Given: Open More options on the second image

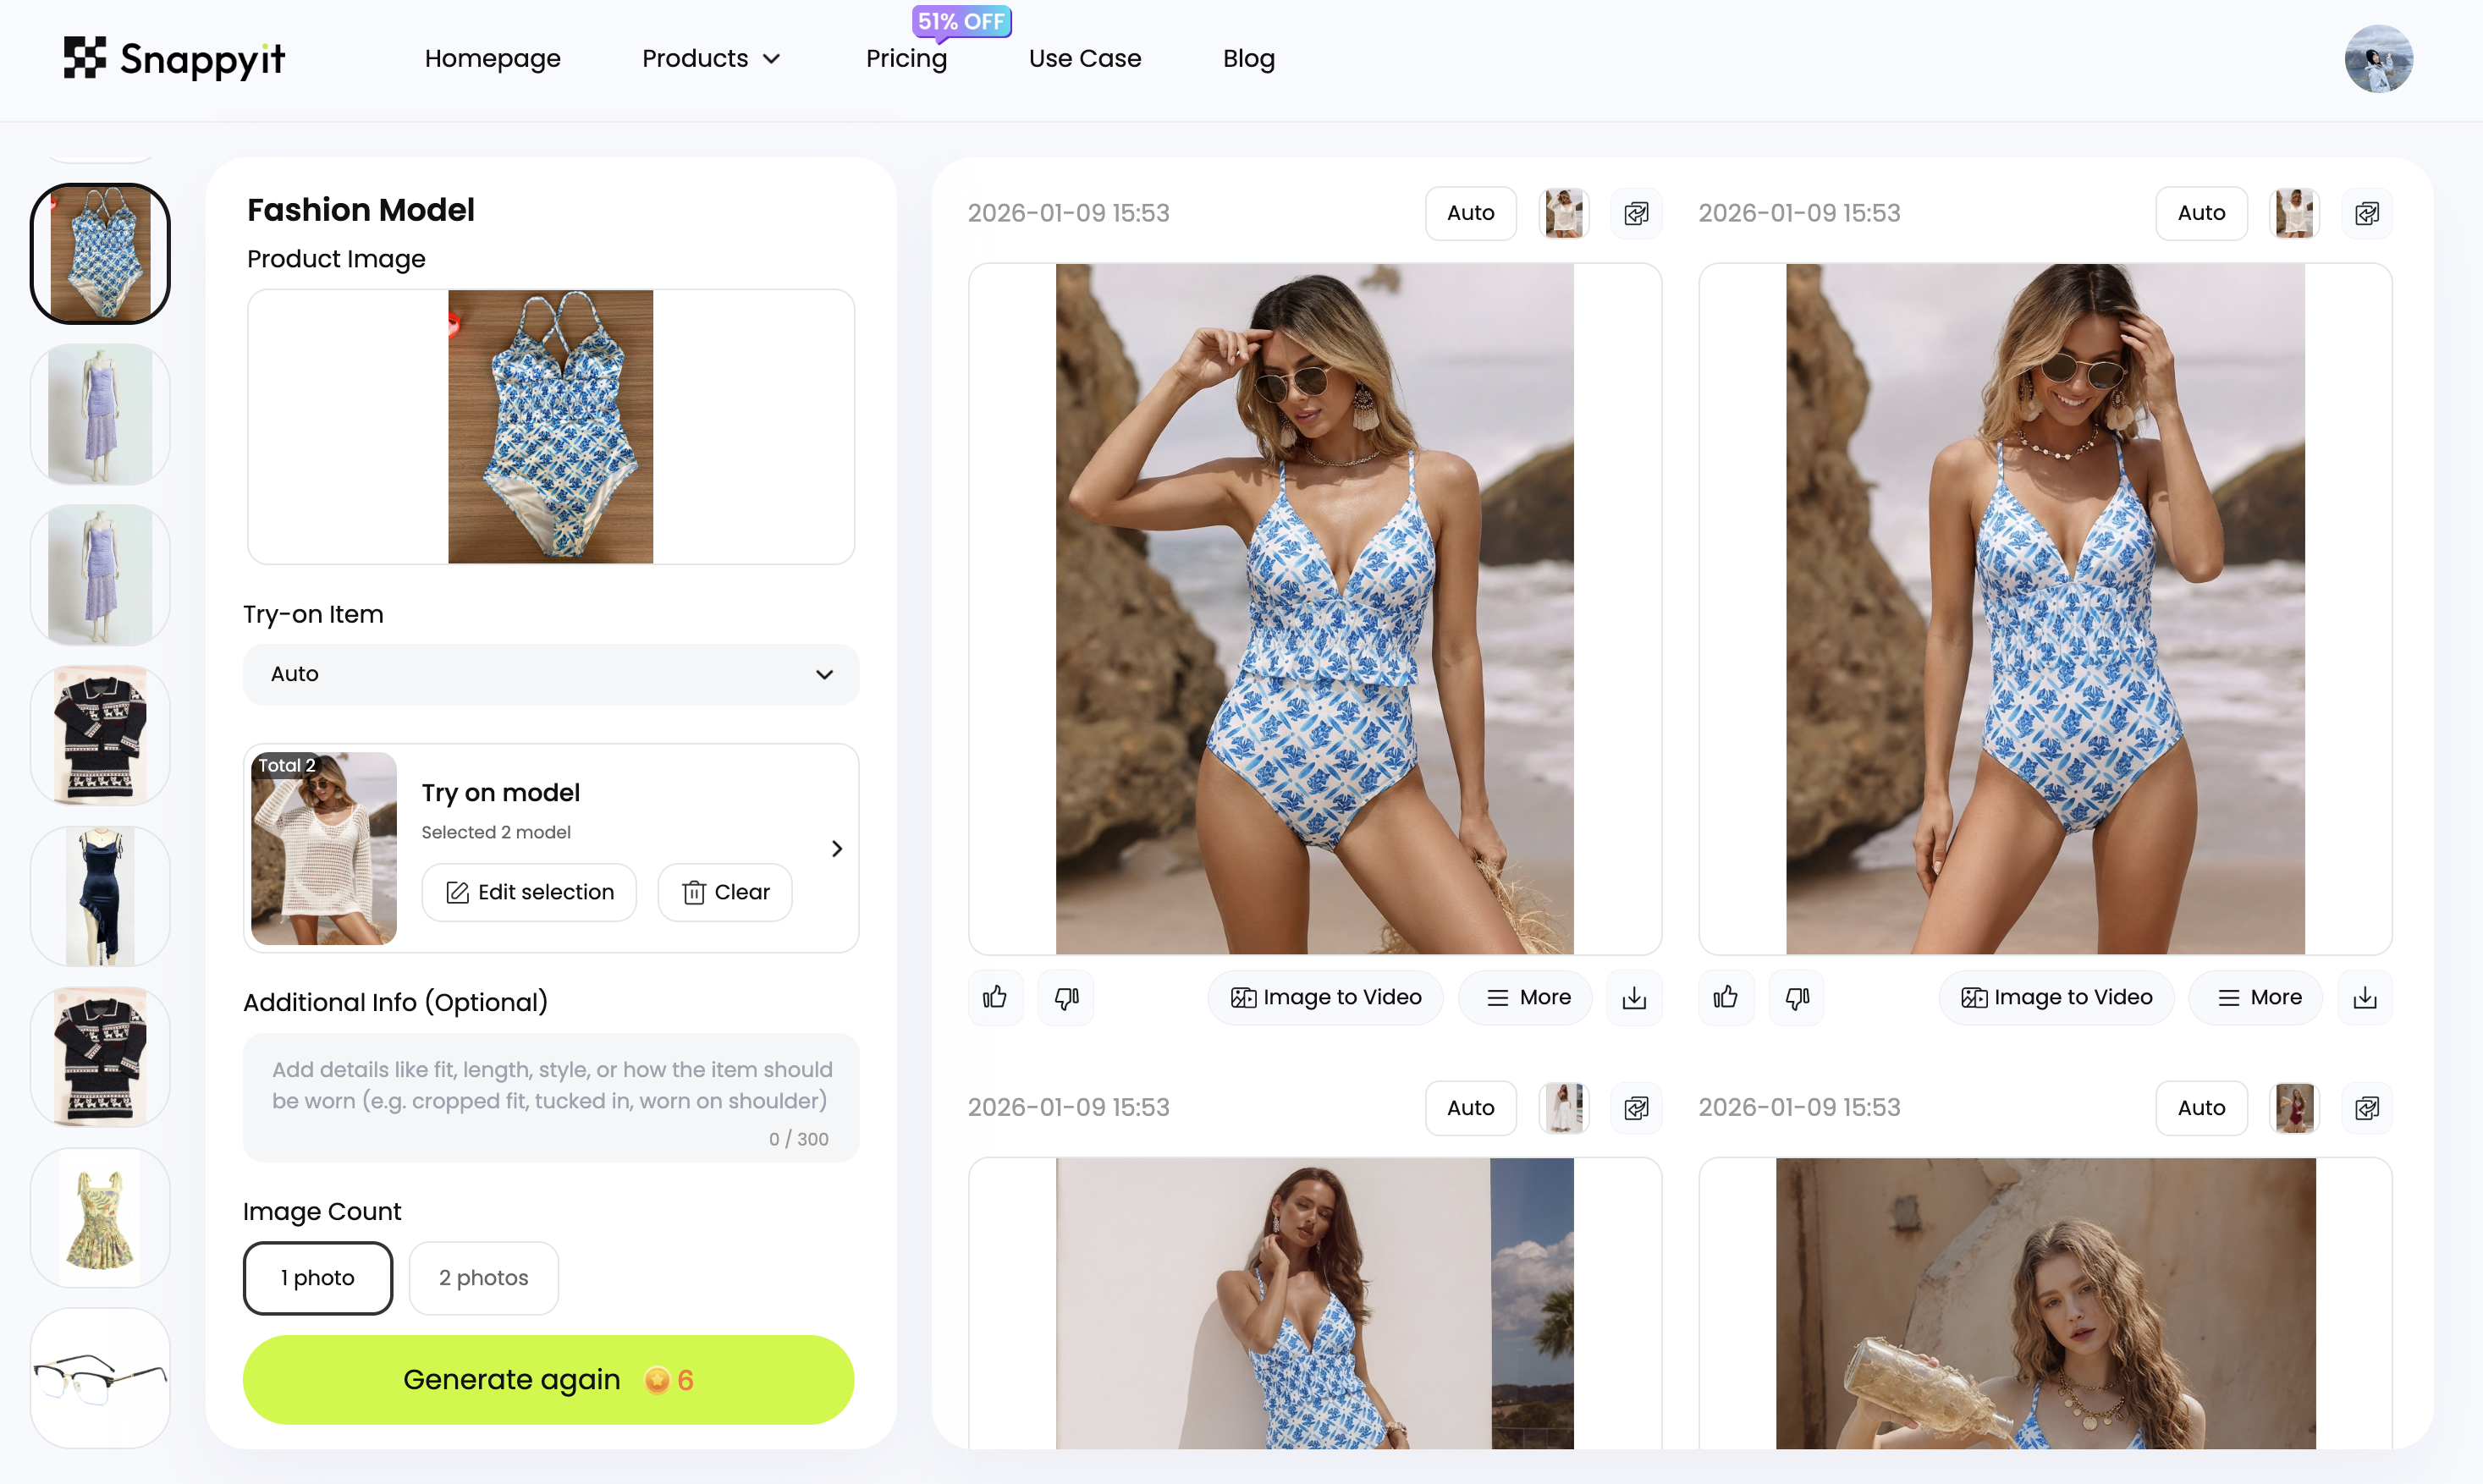Looking at the screenshot, I should [x=2256, y=997].
